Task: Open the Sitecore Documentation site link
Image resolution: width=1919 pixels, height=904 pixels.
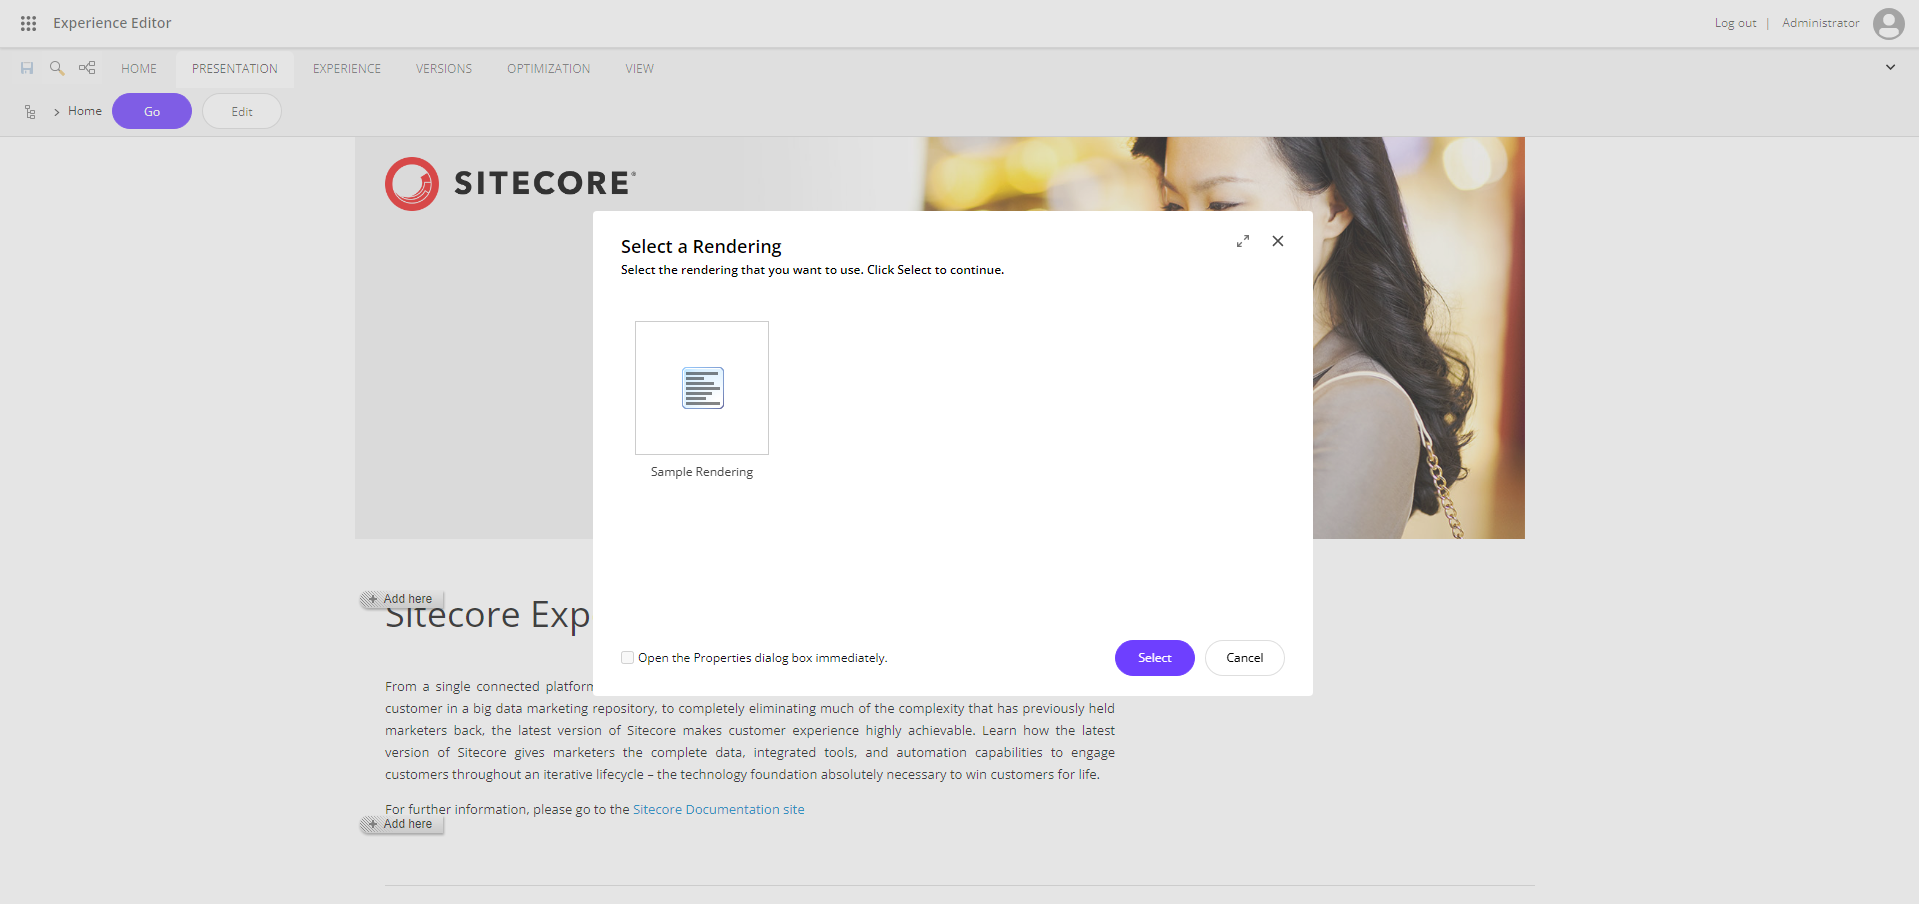Action: (719, 810)
